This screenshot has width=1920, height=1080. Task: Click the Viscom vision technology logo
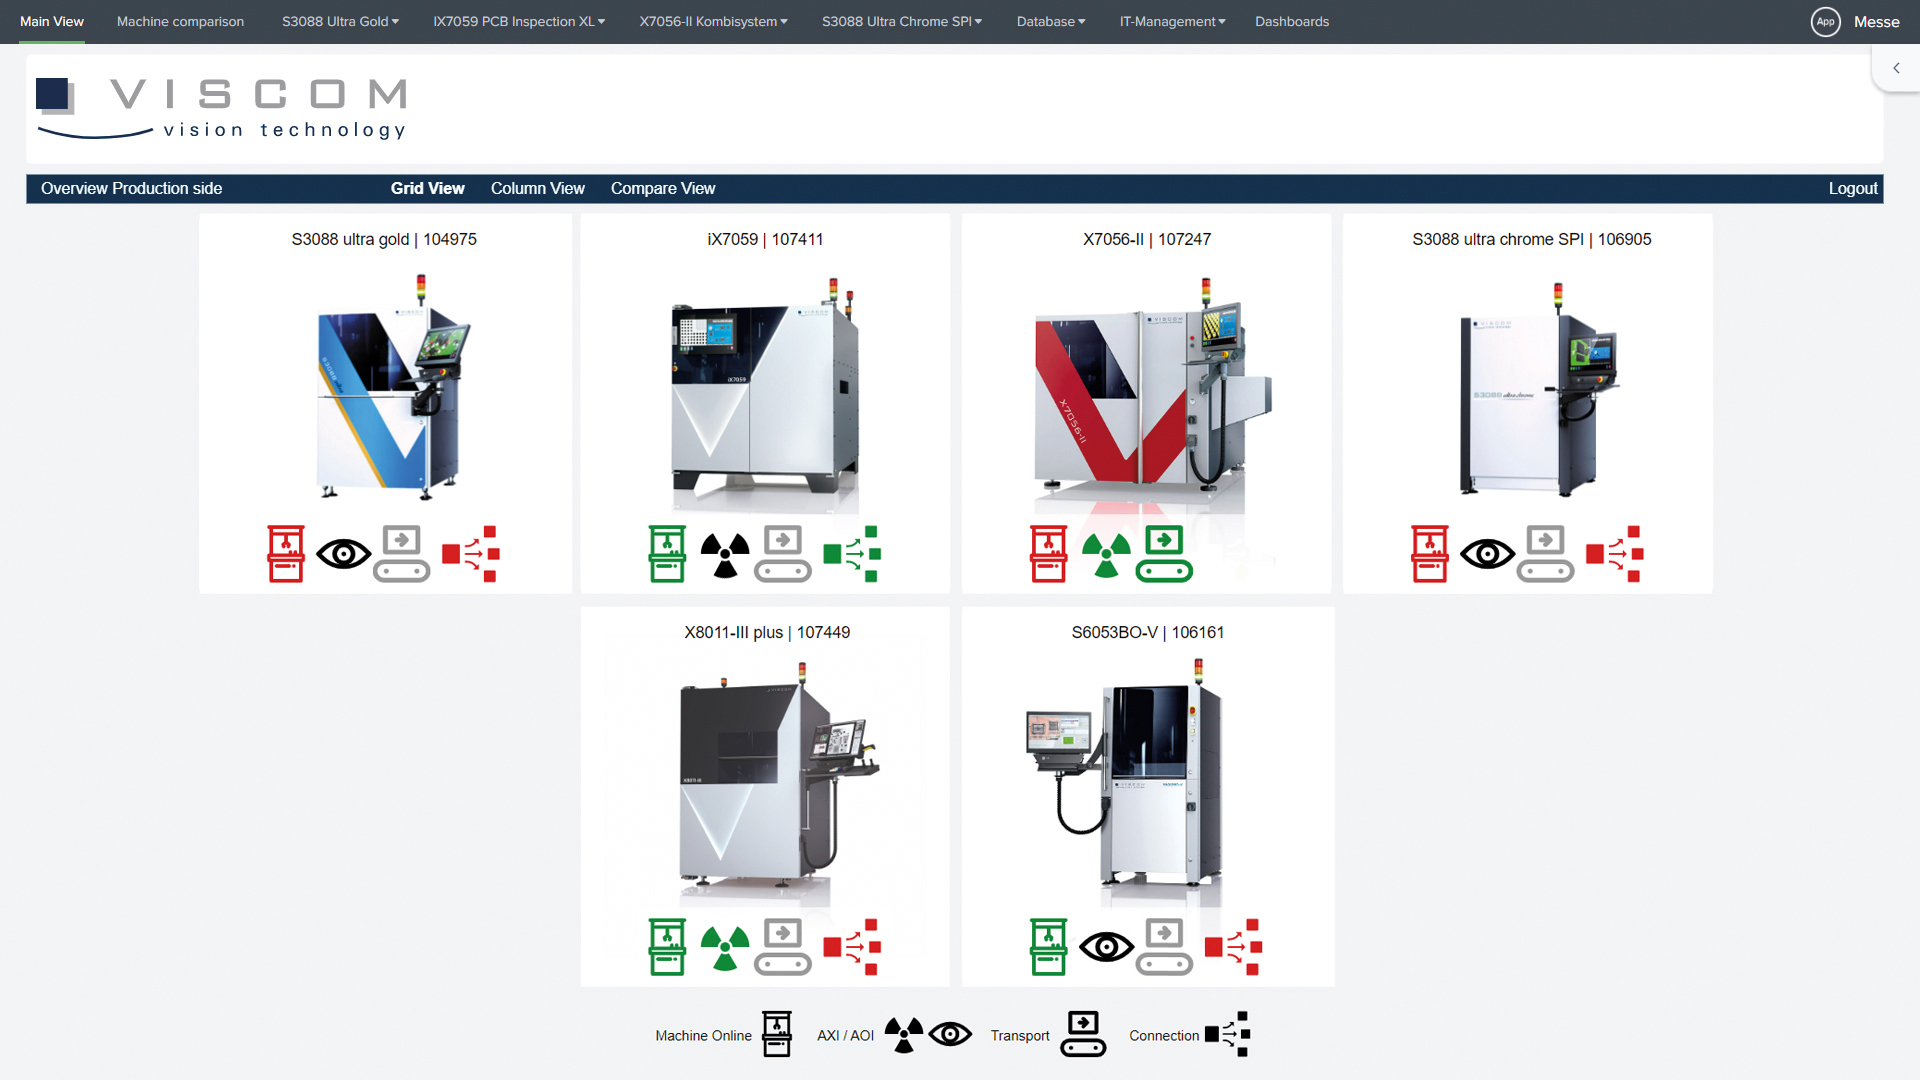[222, 108]
